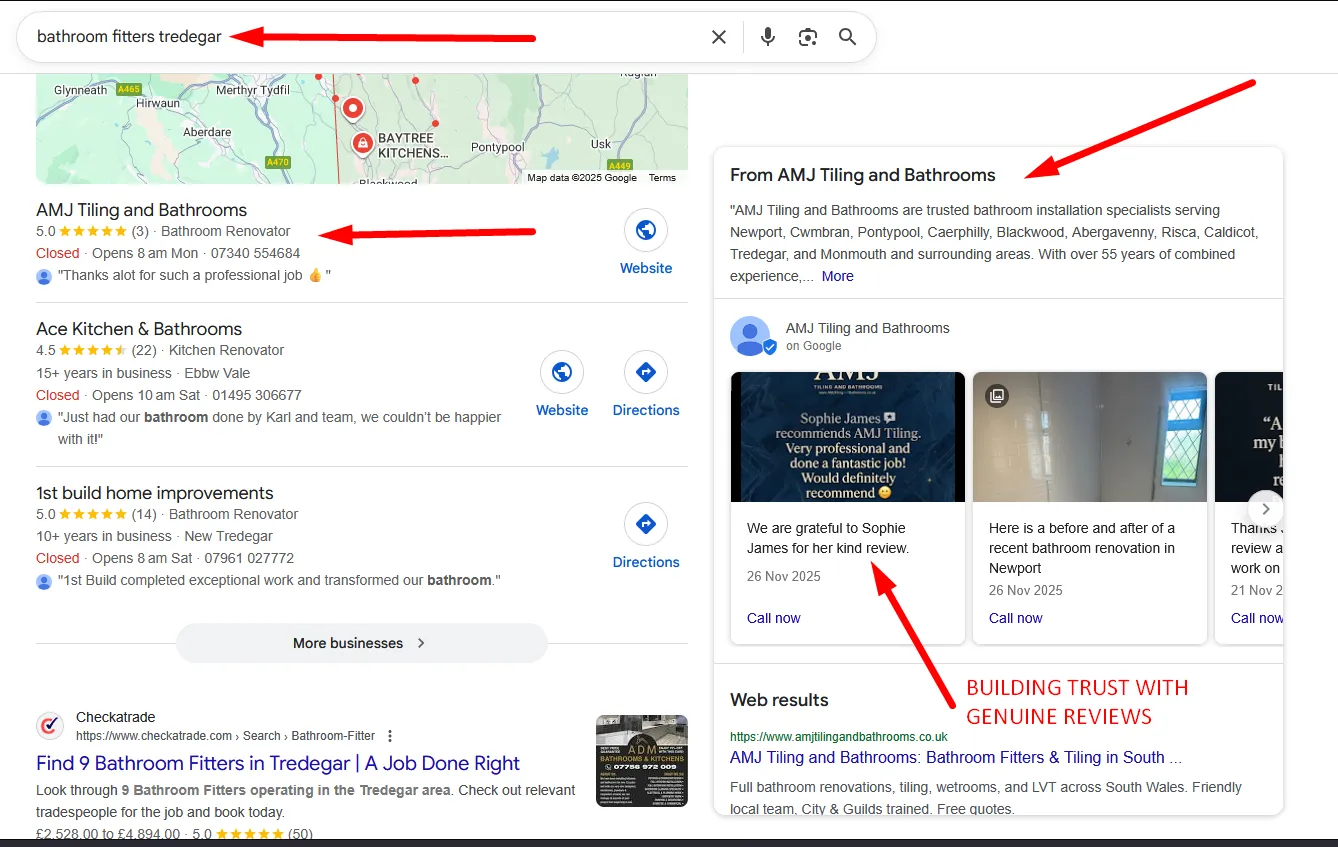
Task: Open the partially visible third post's Call now
Action: [x=1257, y=618]
